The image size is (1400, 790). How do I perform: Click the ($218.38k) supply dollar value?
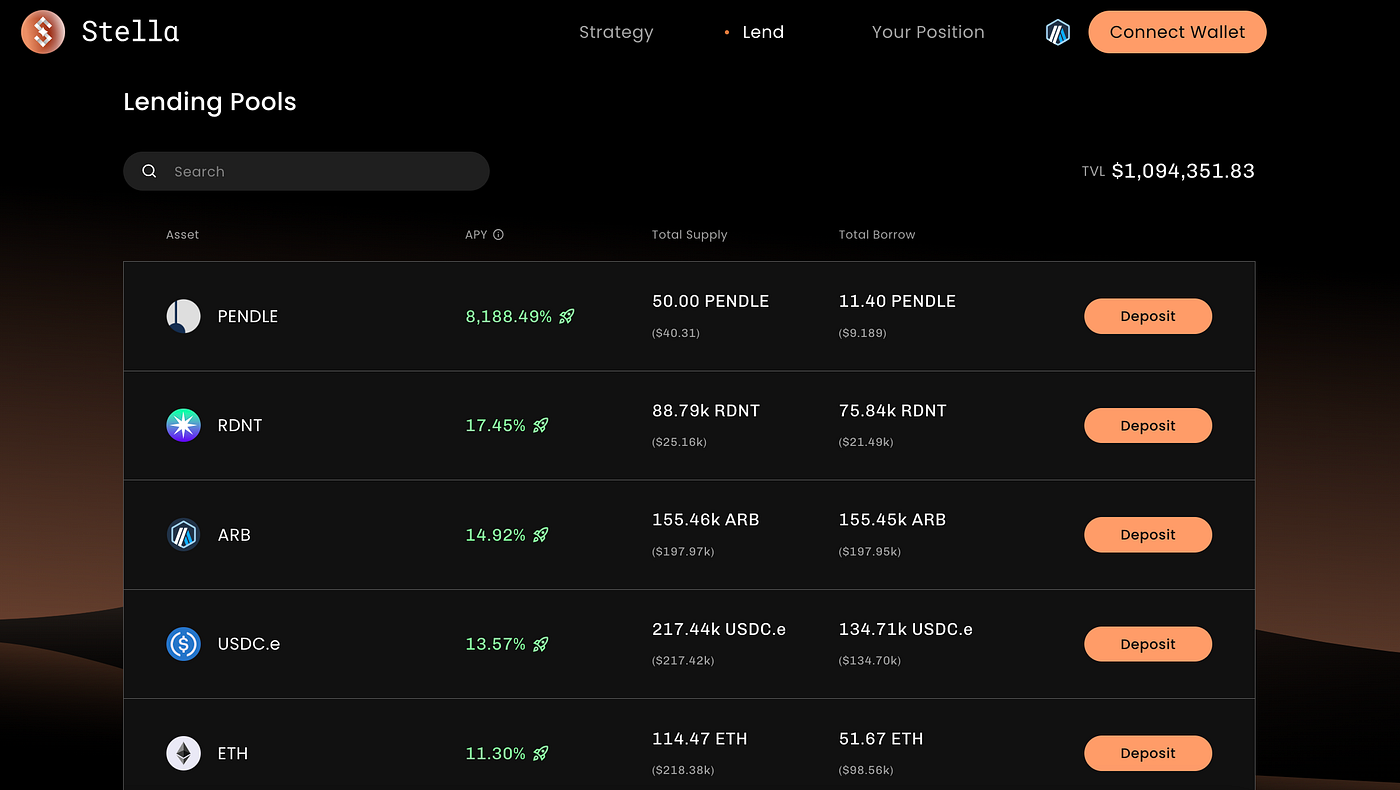[x=683, y=770]
